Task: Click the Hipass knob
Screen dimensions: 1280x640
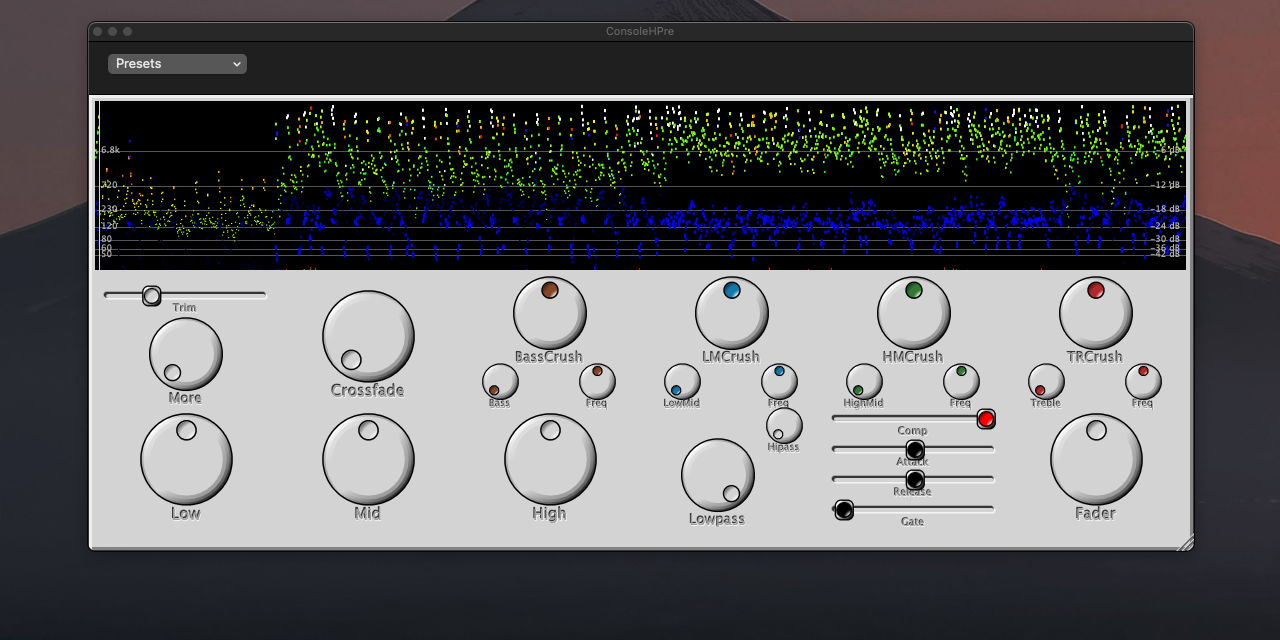Action: 784,426
